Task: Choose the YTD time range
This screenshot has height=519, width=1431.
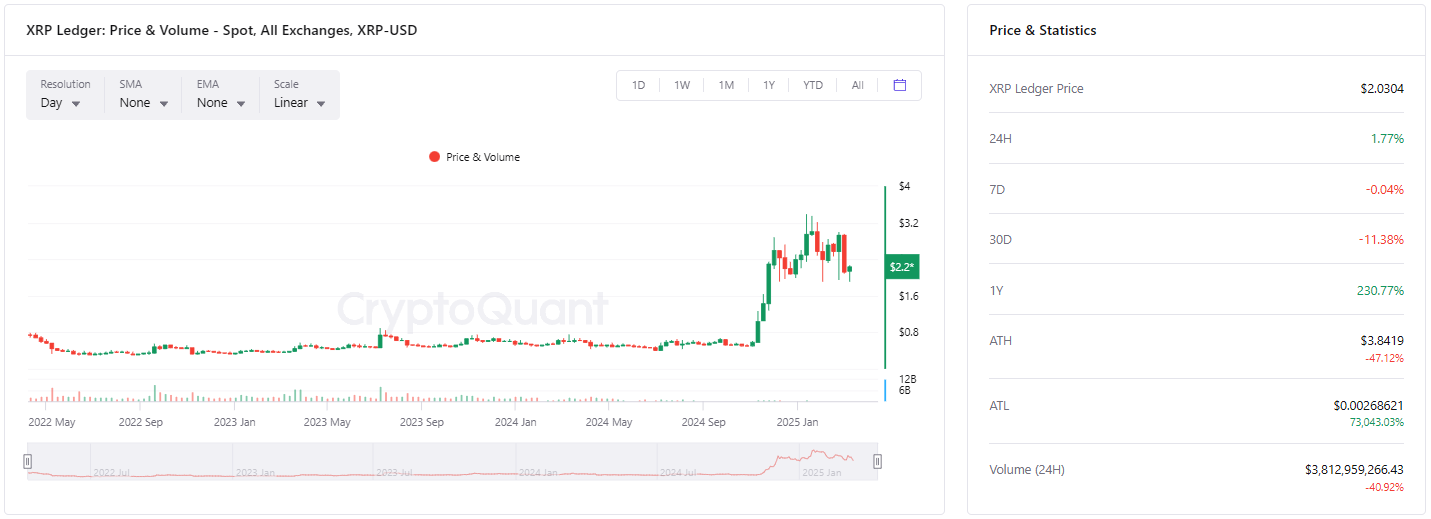Action: click(x=813, y=85)
